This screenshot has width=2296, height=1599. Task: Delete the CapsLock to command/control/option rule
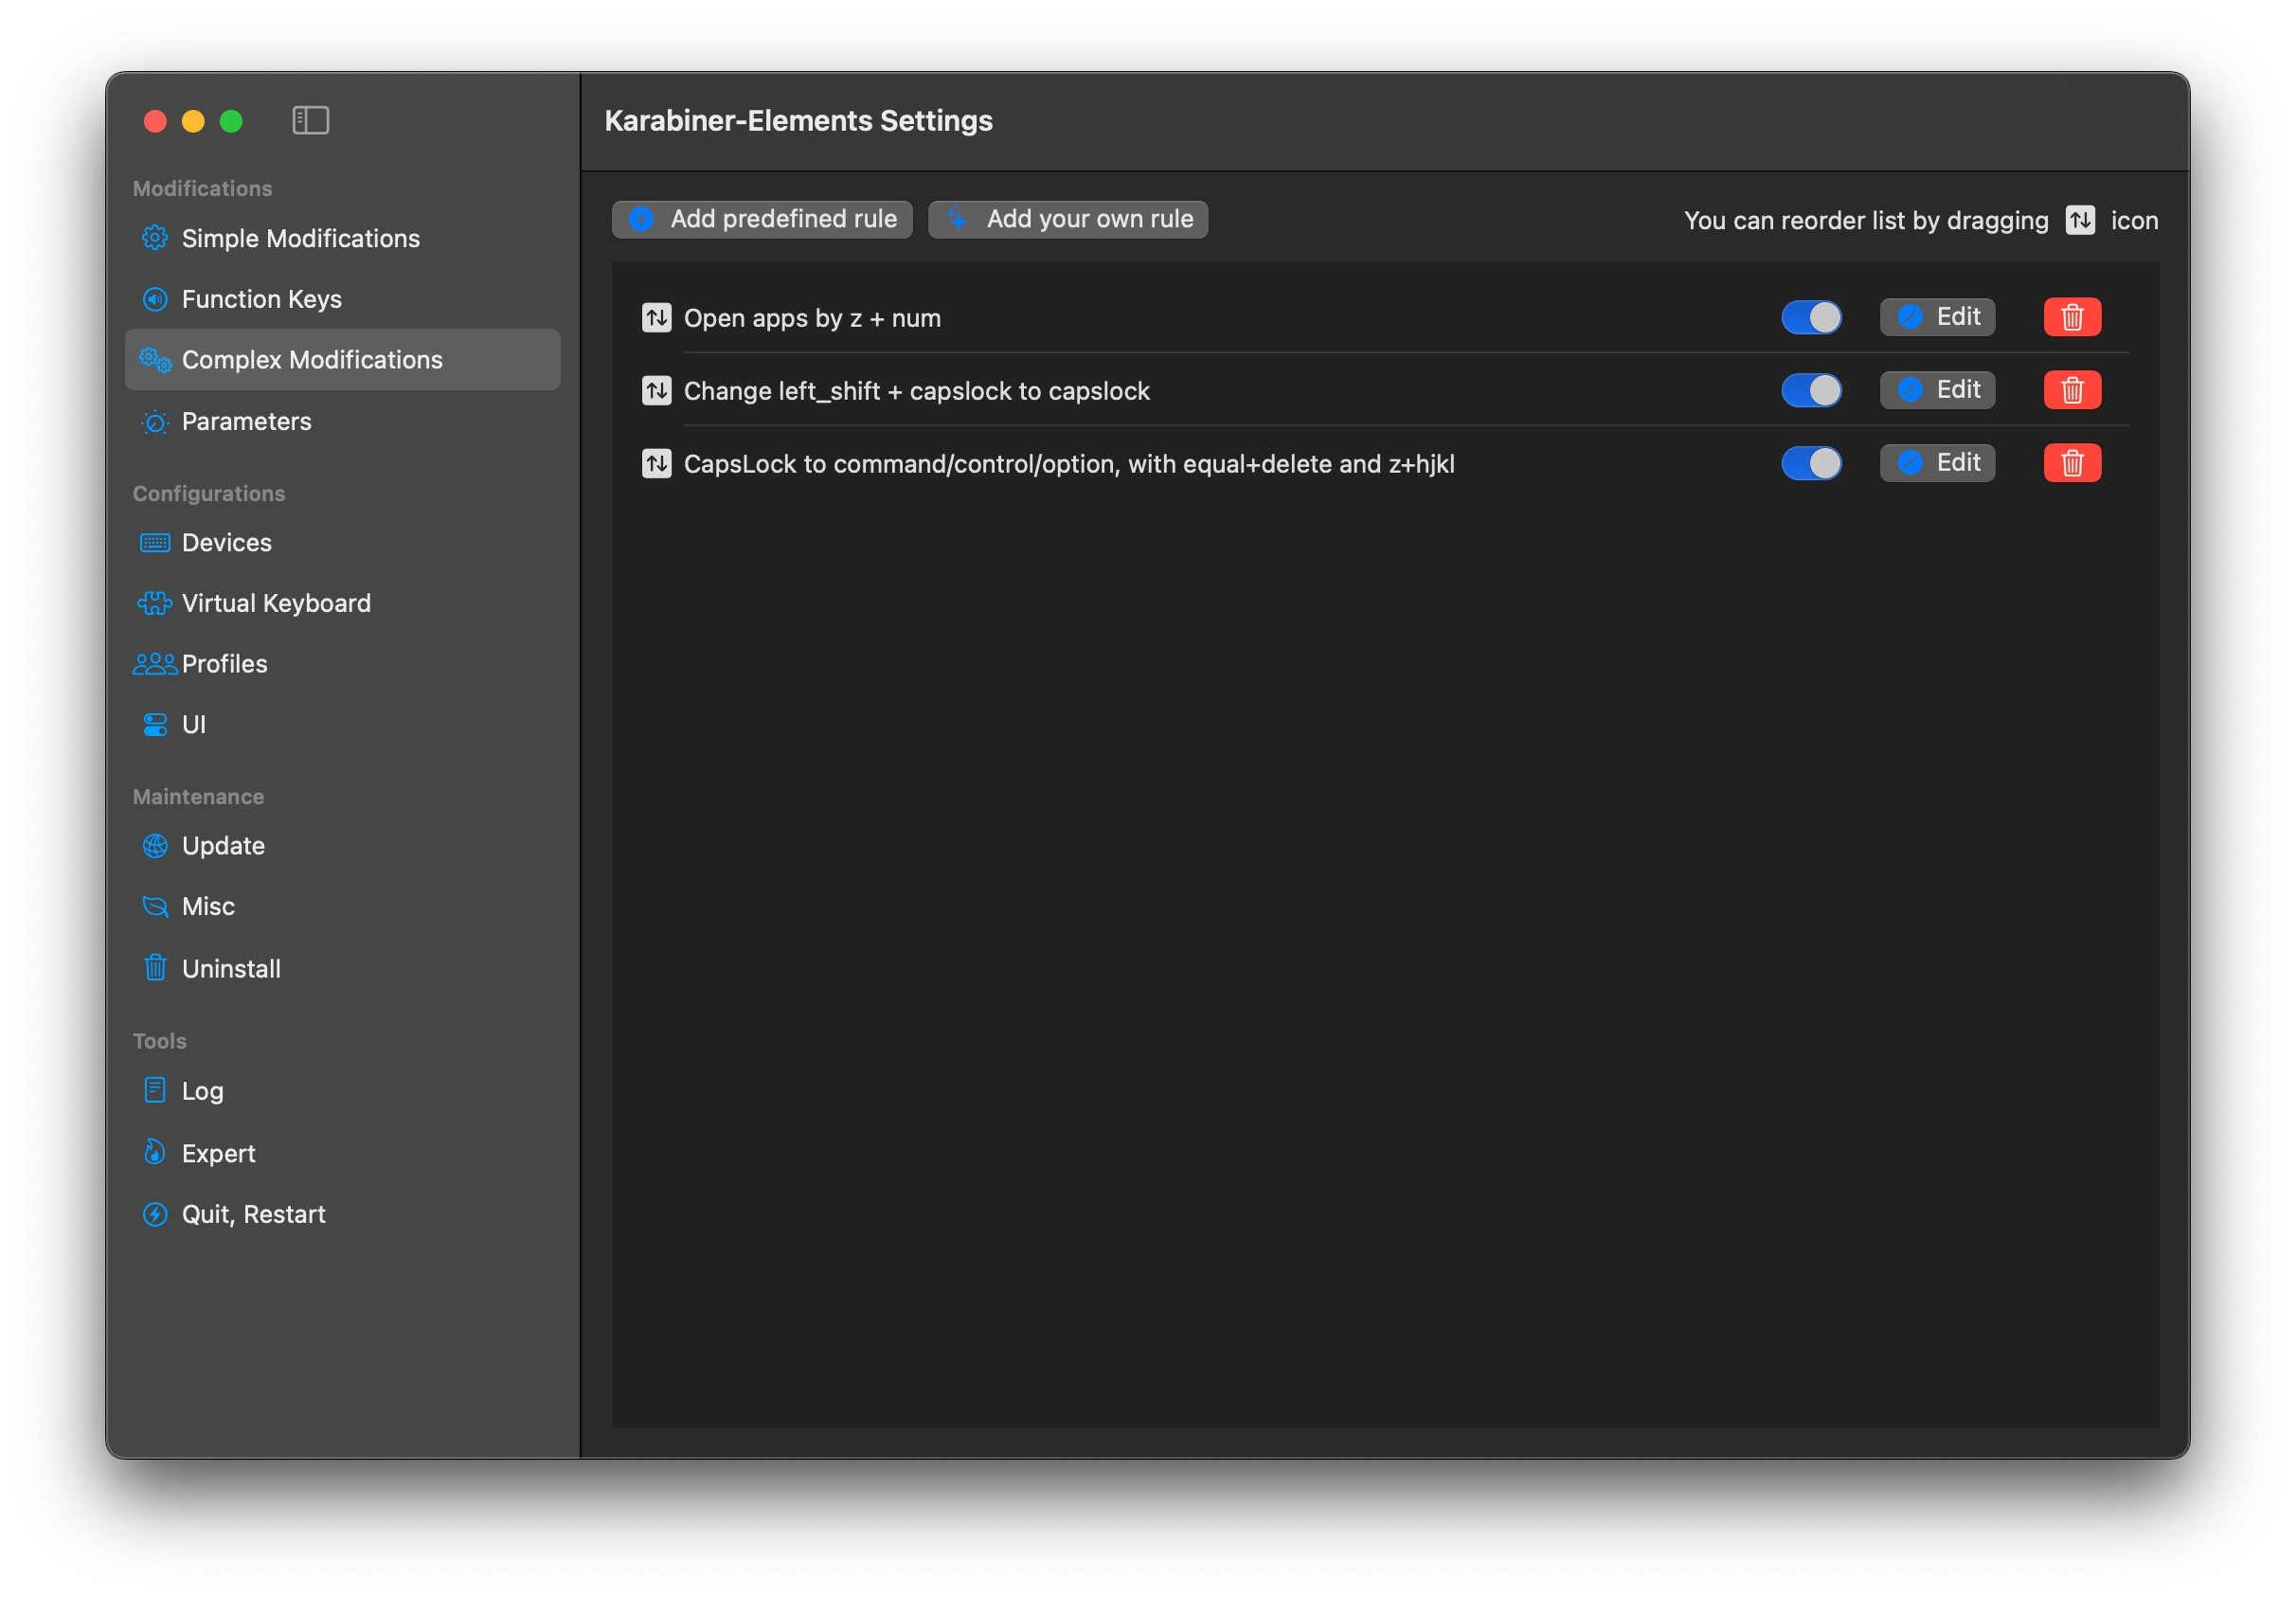tap(2071, 463)
